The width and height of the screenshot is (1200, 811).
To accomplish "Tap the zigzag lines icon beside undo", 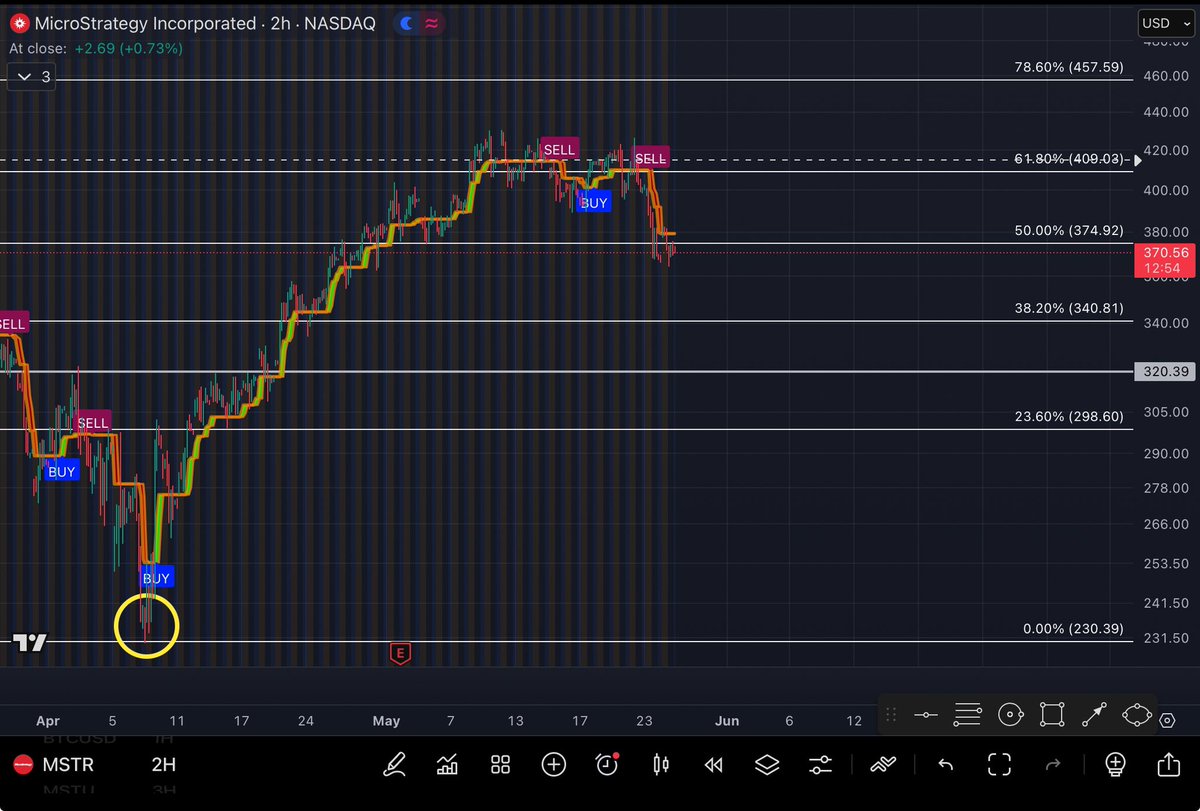I will [x=883, y=765].
